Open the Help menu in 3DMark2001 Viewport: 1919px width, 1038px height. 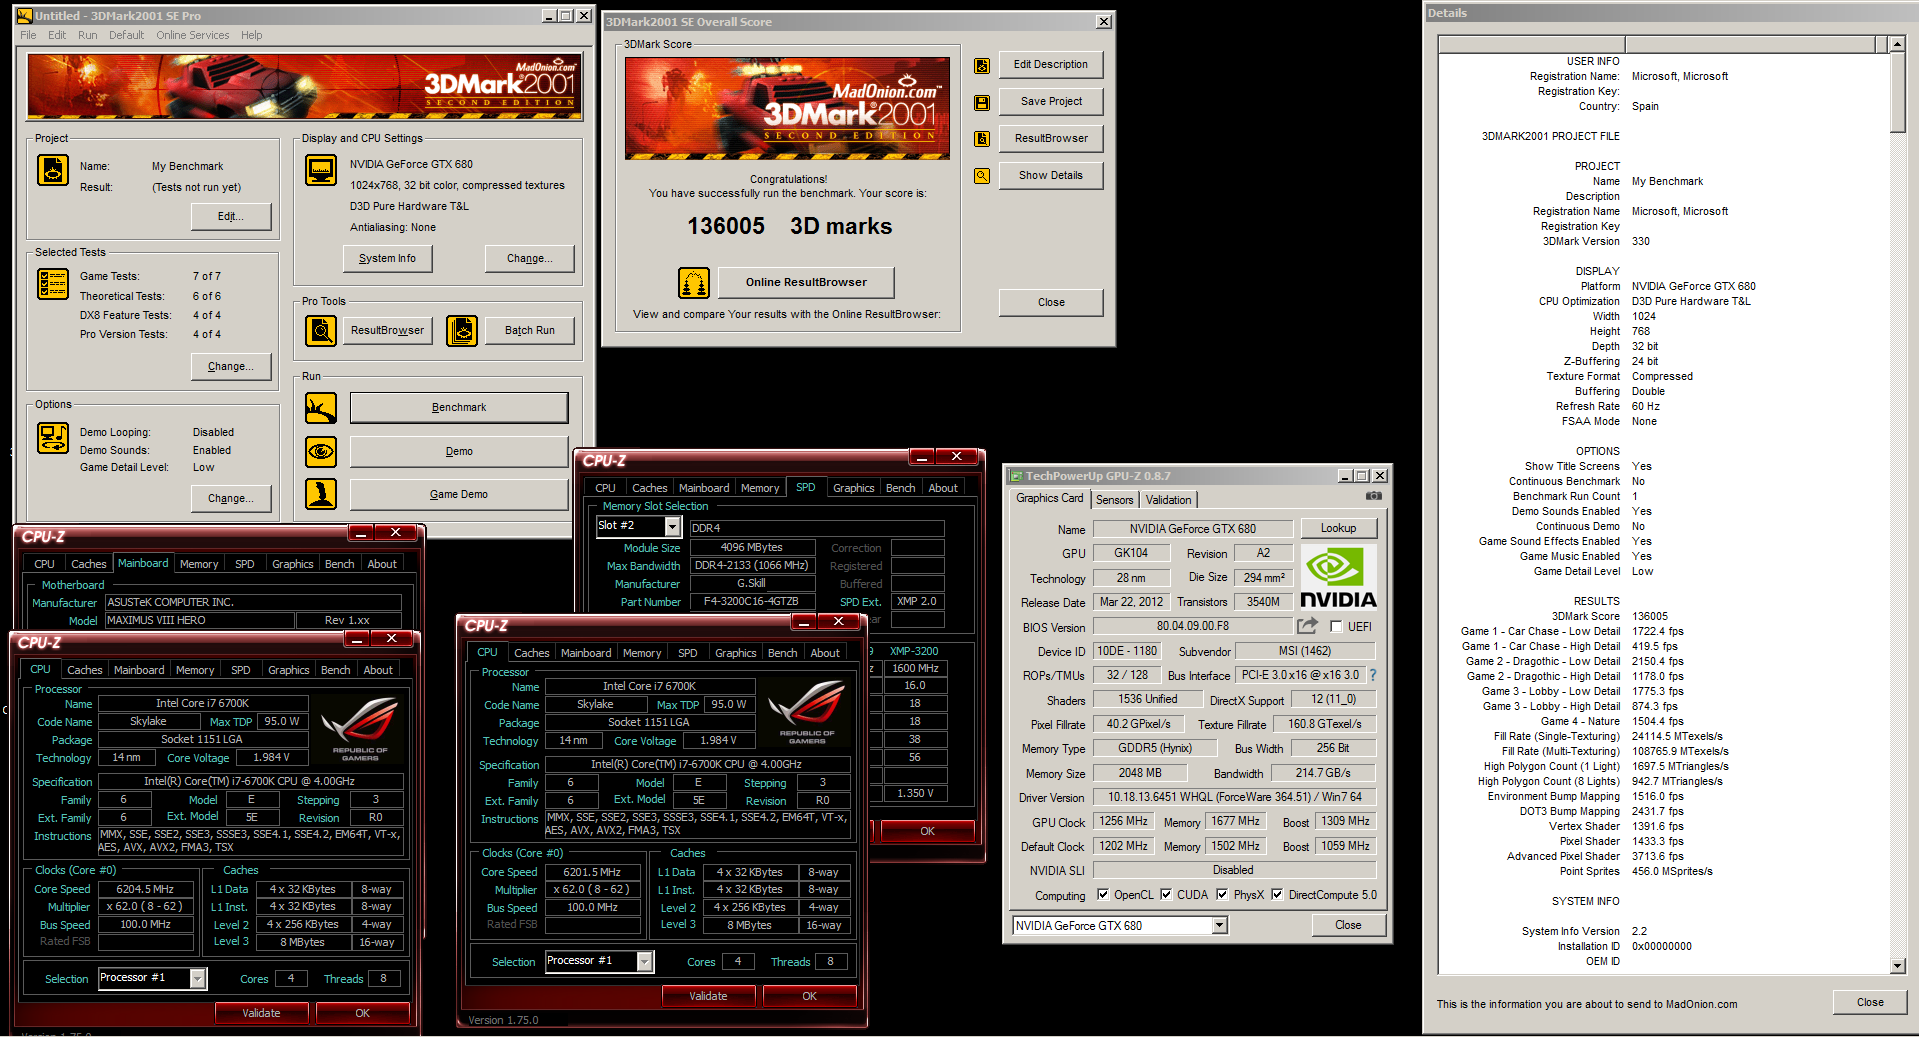(251, 35)
